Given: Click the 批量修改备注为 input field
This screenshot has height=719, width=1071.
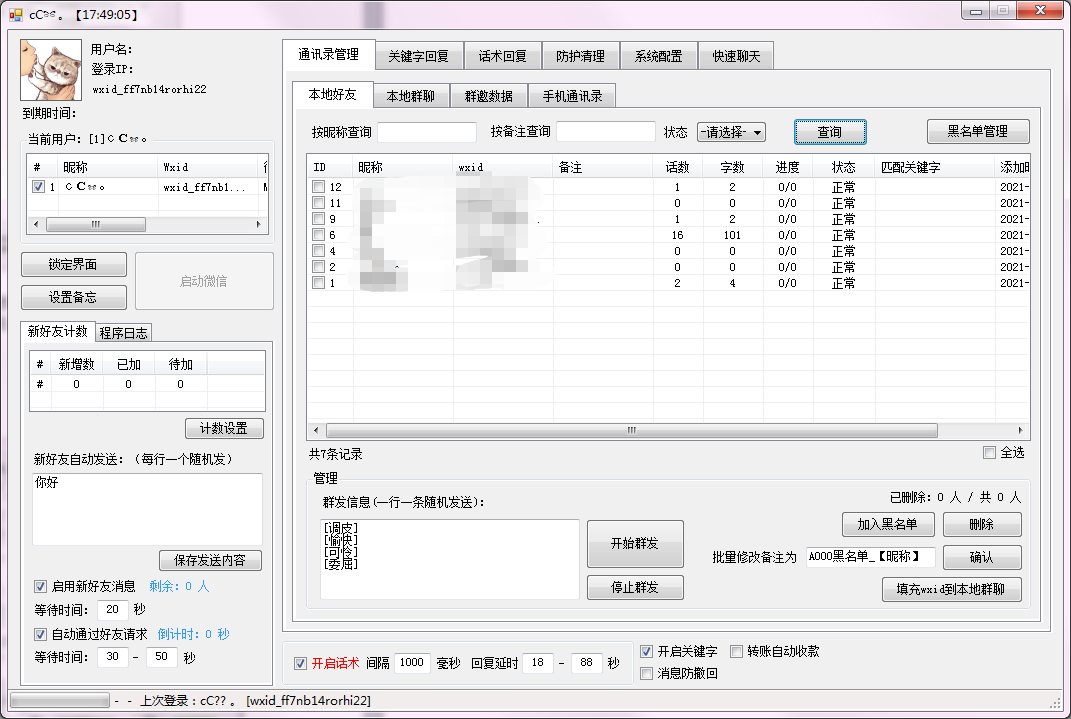Looking at the screenshot, I should pos(870,557).
